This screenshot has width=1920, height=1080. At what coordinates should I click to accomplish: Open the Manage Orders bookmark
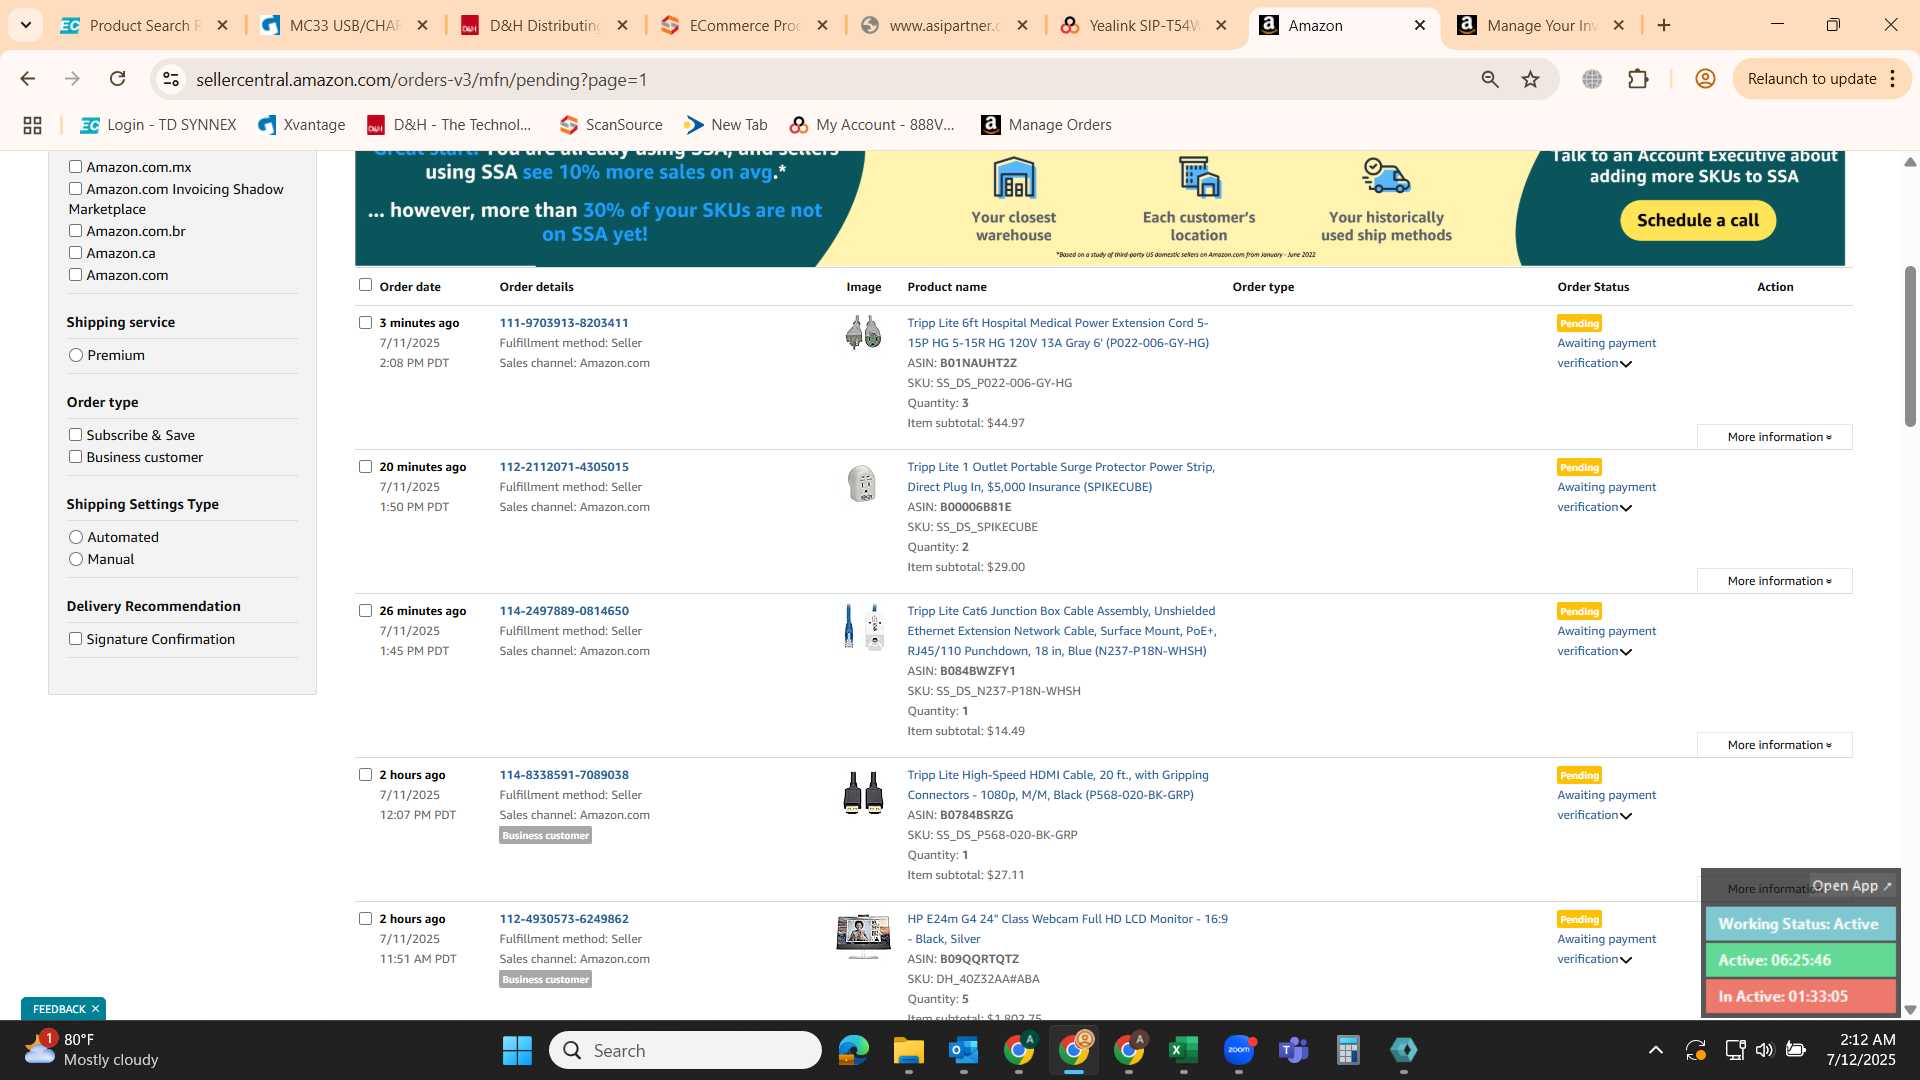click(x=1047, y=125)
